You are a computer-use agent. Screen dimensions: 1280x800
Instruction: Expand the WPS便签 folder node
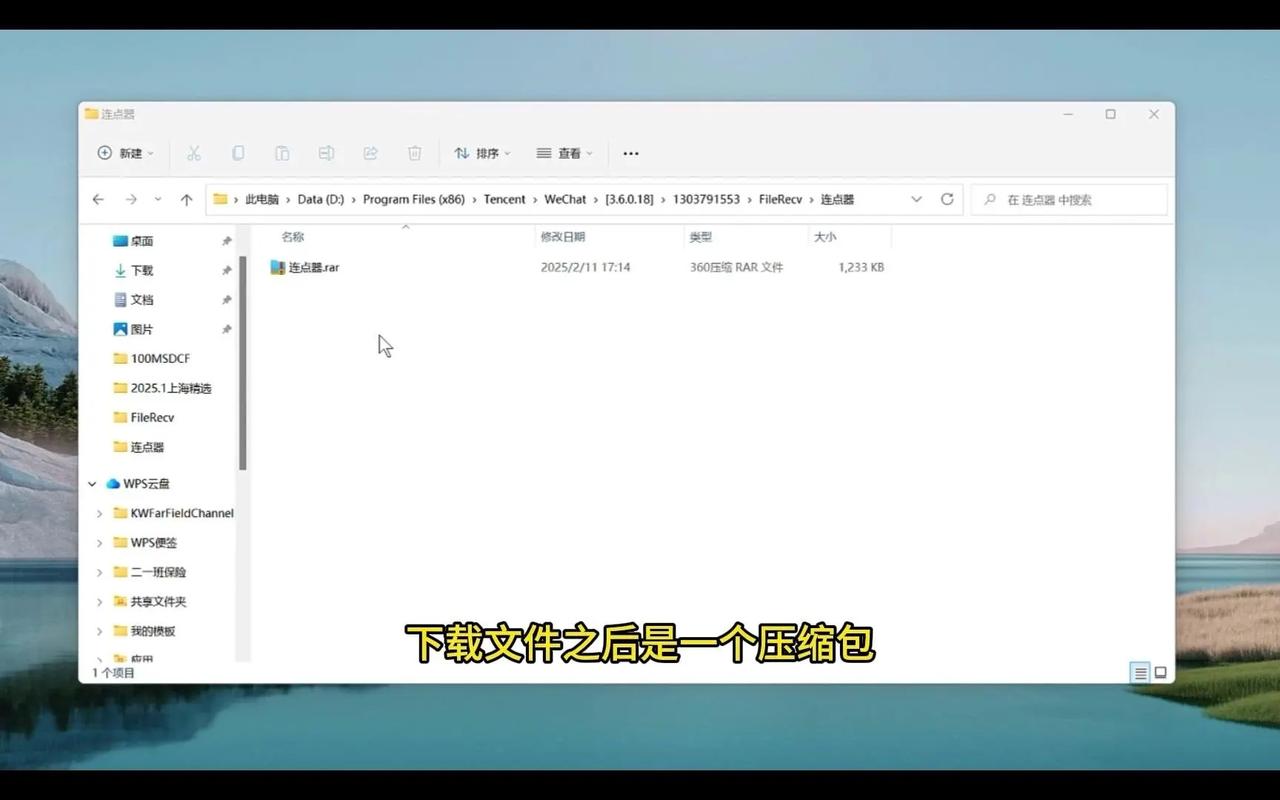coord(99,543)
